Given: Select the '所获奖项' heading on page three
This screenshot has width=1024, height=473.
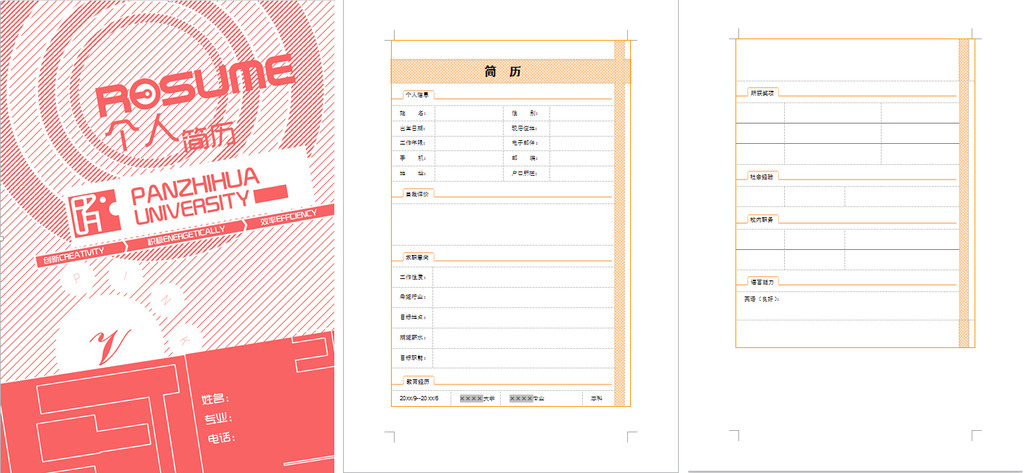Looking at the screenshot, I should tap(762, 93).
